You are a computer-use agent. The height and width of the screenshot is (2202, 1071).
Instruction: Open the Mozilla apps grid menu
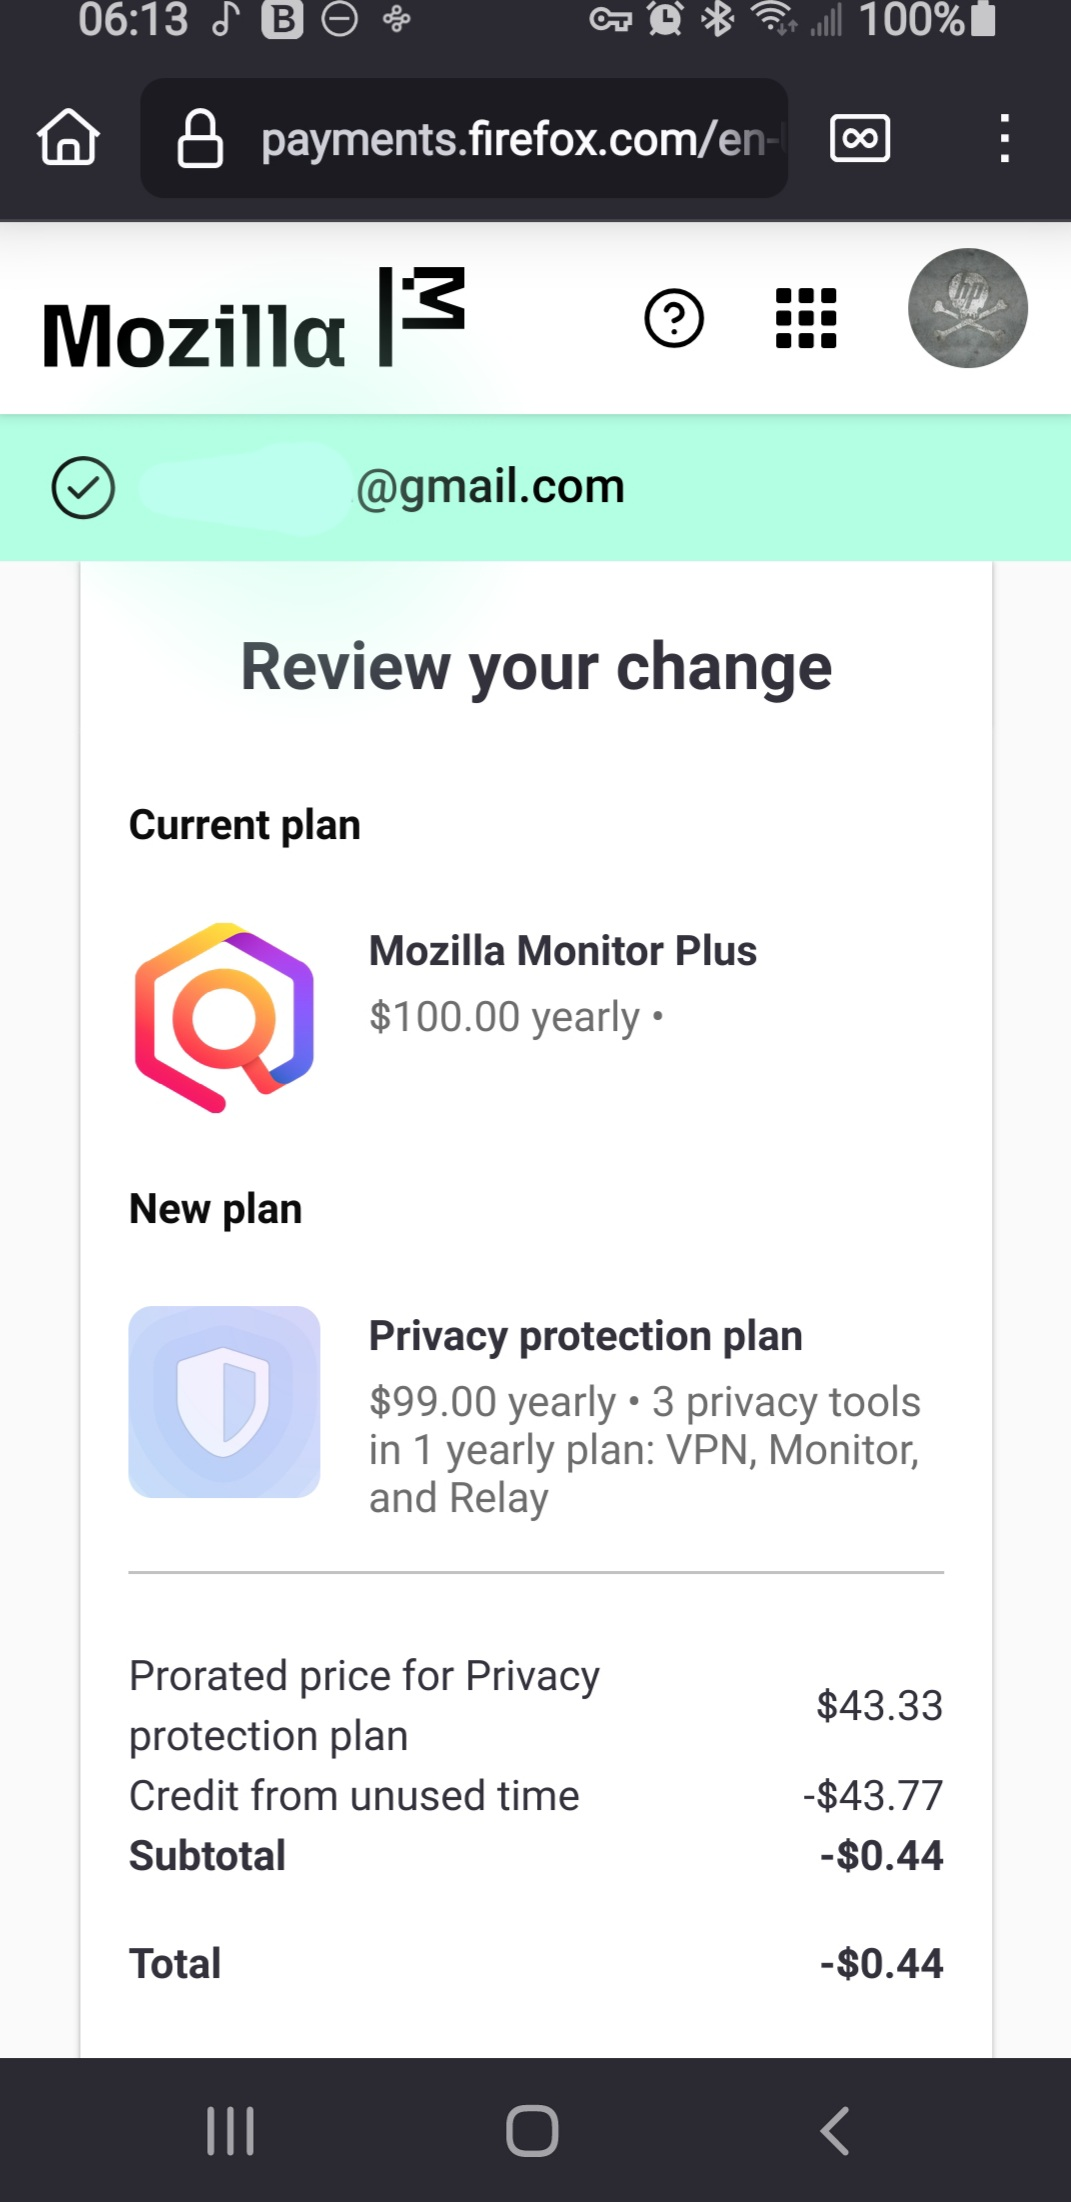(806, 318)
